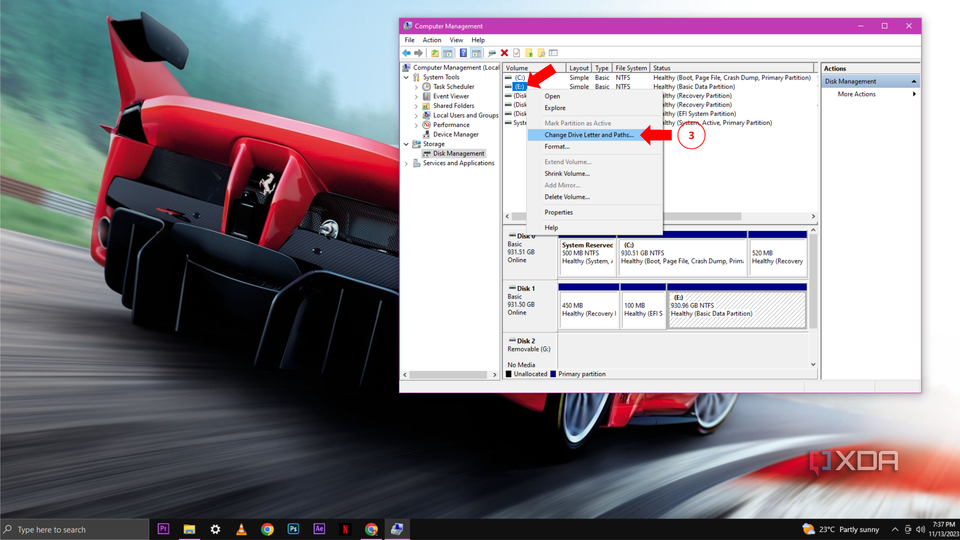Select the (C:) 930.51 GB NTFS partition block

(682, 253)
